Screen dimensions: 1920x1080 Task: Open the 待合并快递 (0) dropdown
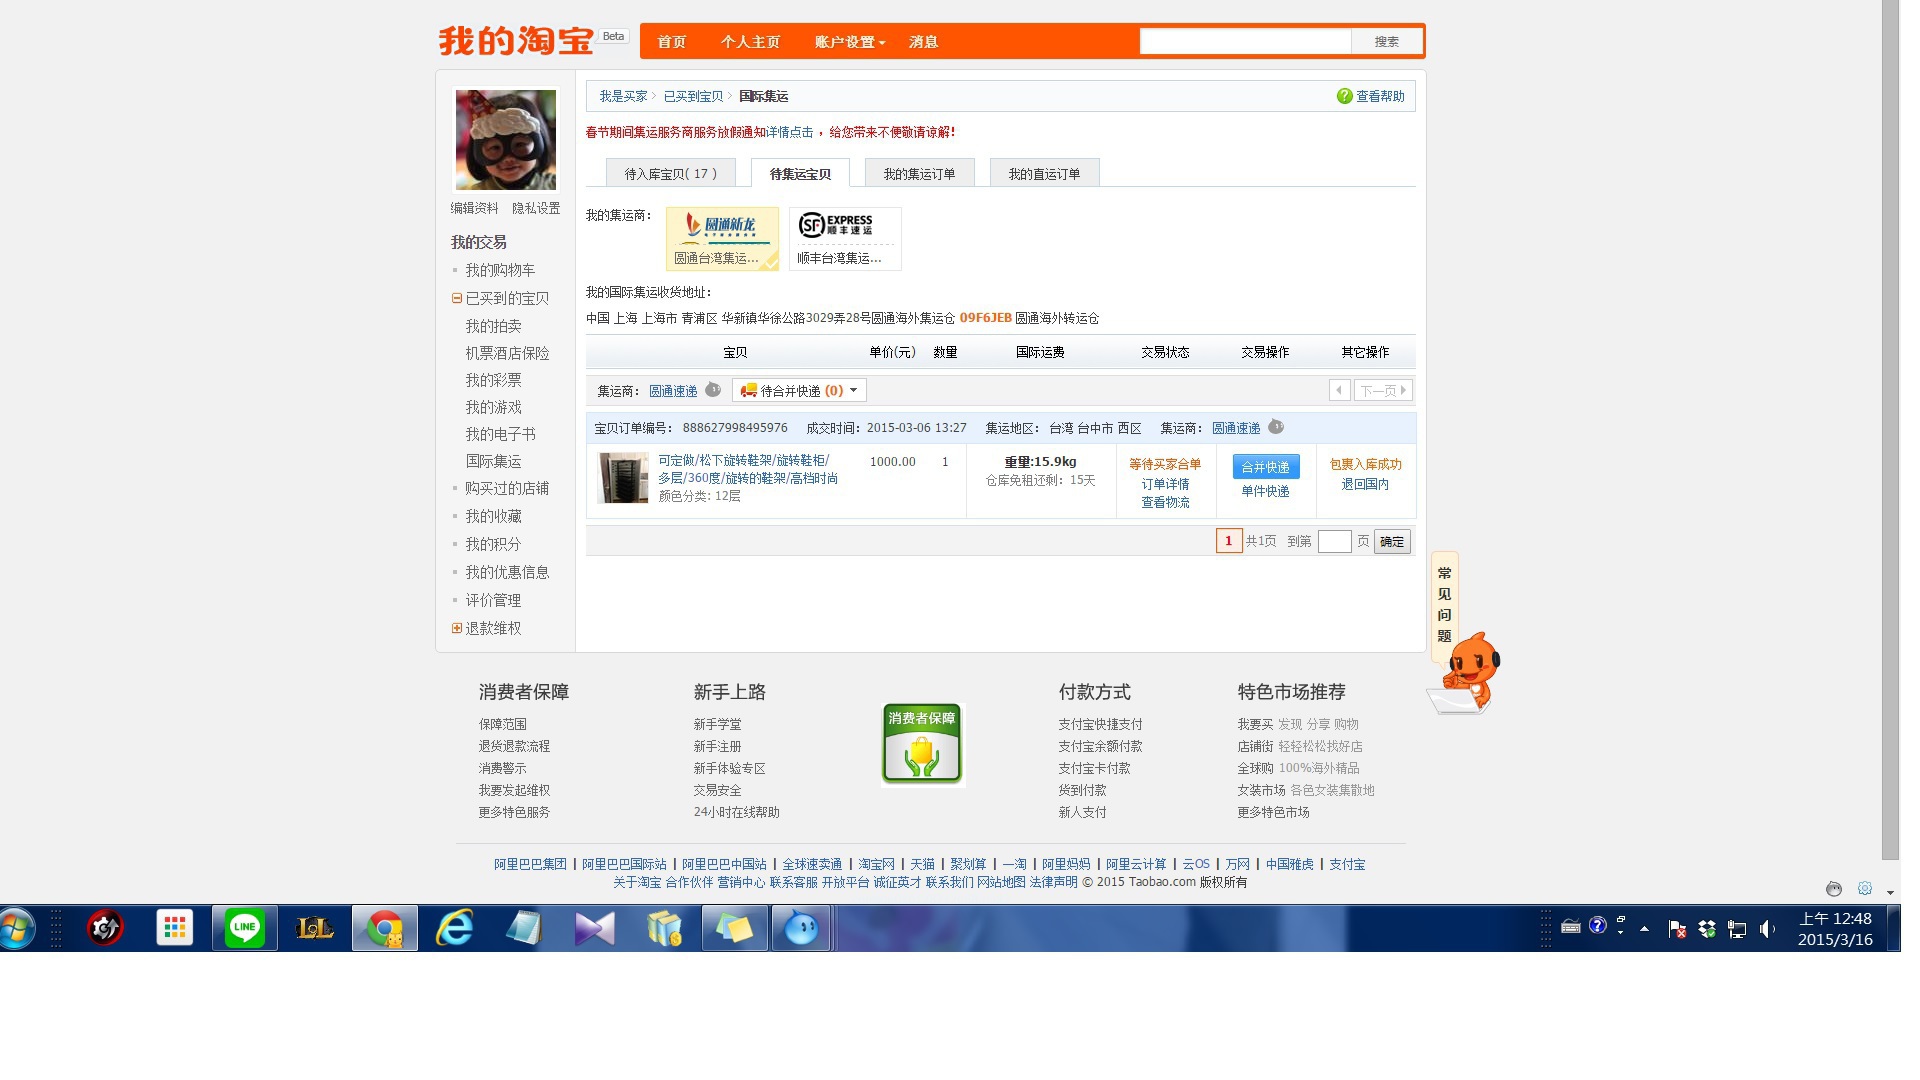click(x=799, y=390)
